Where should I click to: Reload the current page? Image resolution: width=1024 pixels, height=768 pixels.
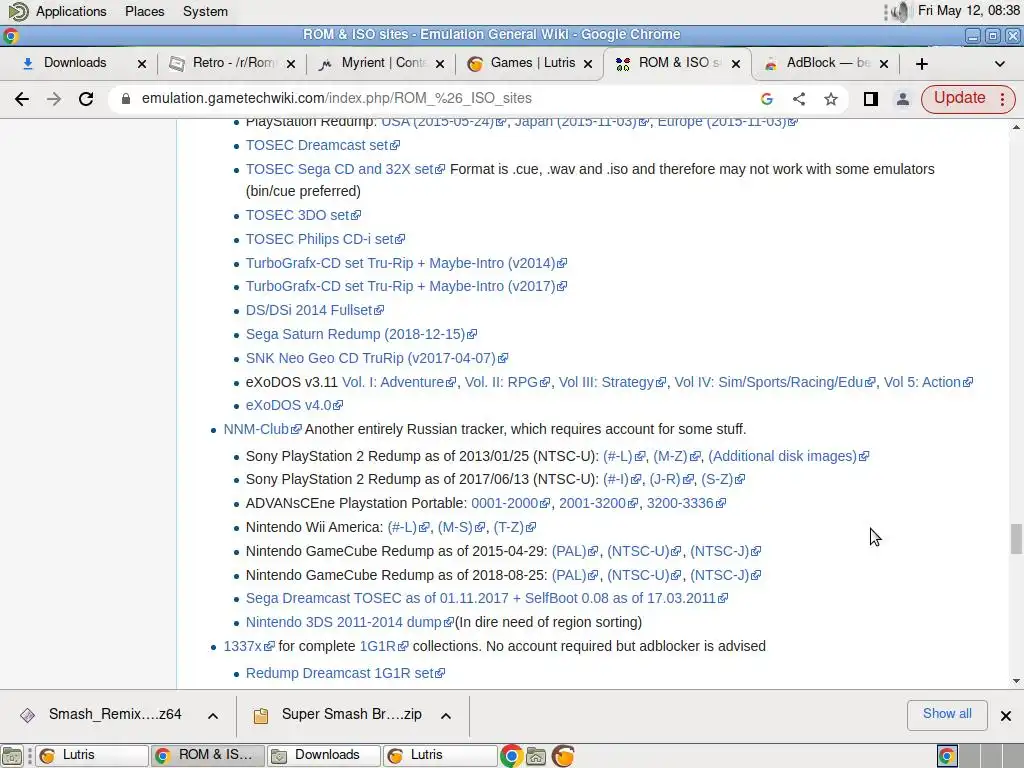coord(86,99)
